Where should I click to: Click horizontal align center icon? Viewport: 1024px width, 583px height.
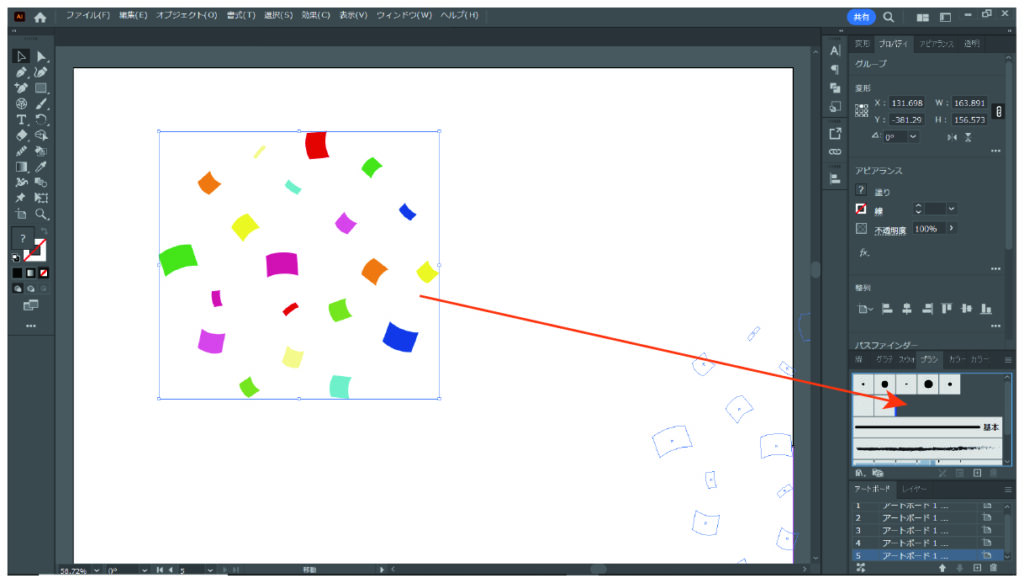pyautogui.click(x=906, y=308)
